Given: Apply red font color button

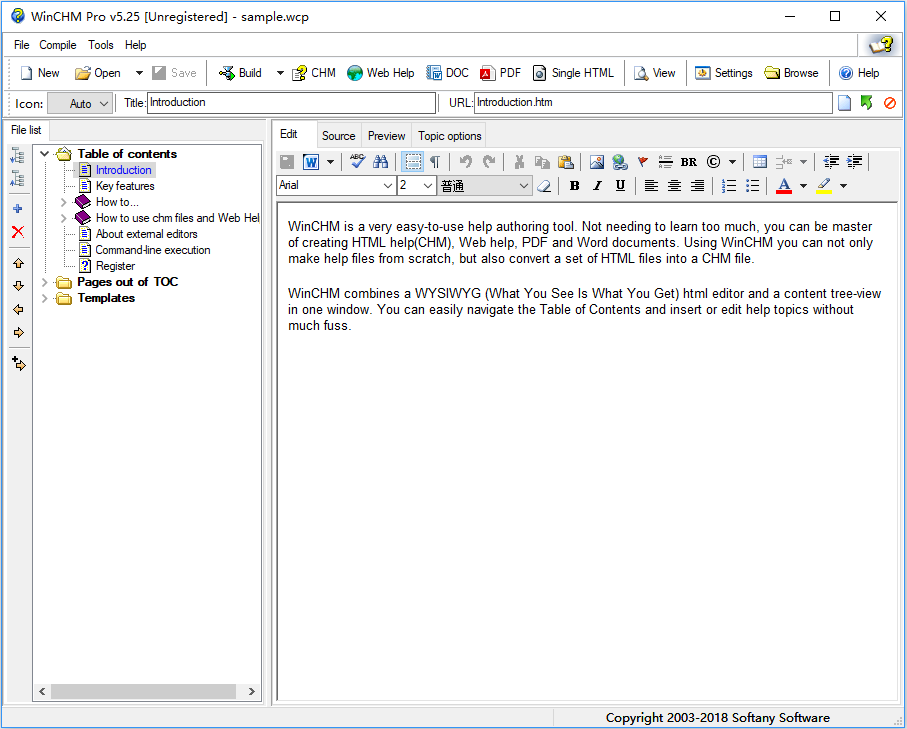Looking at the screenshot, I should click(x=784, y=186).
